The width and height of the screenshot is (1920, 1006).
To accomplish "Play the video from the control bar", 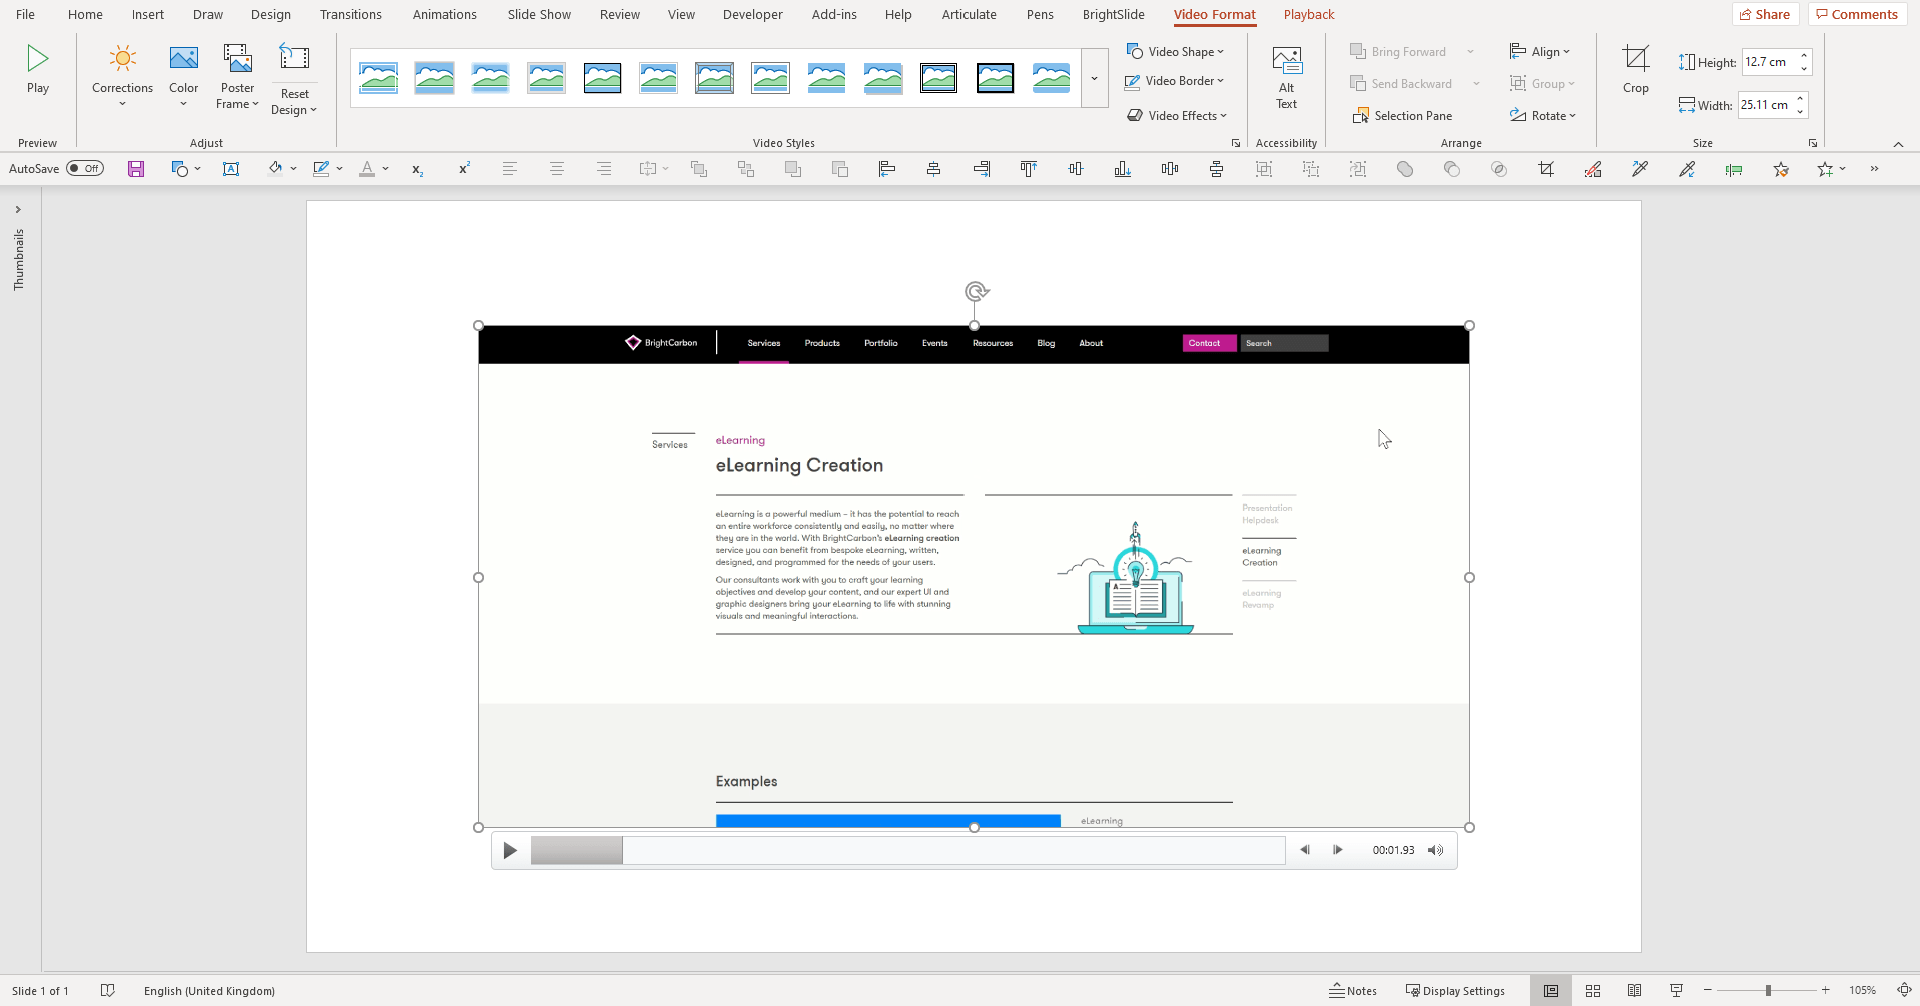I will click(510, 851).
